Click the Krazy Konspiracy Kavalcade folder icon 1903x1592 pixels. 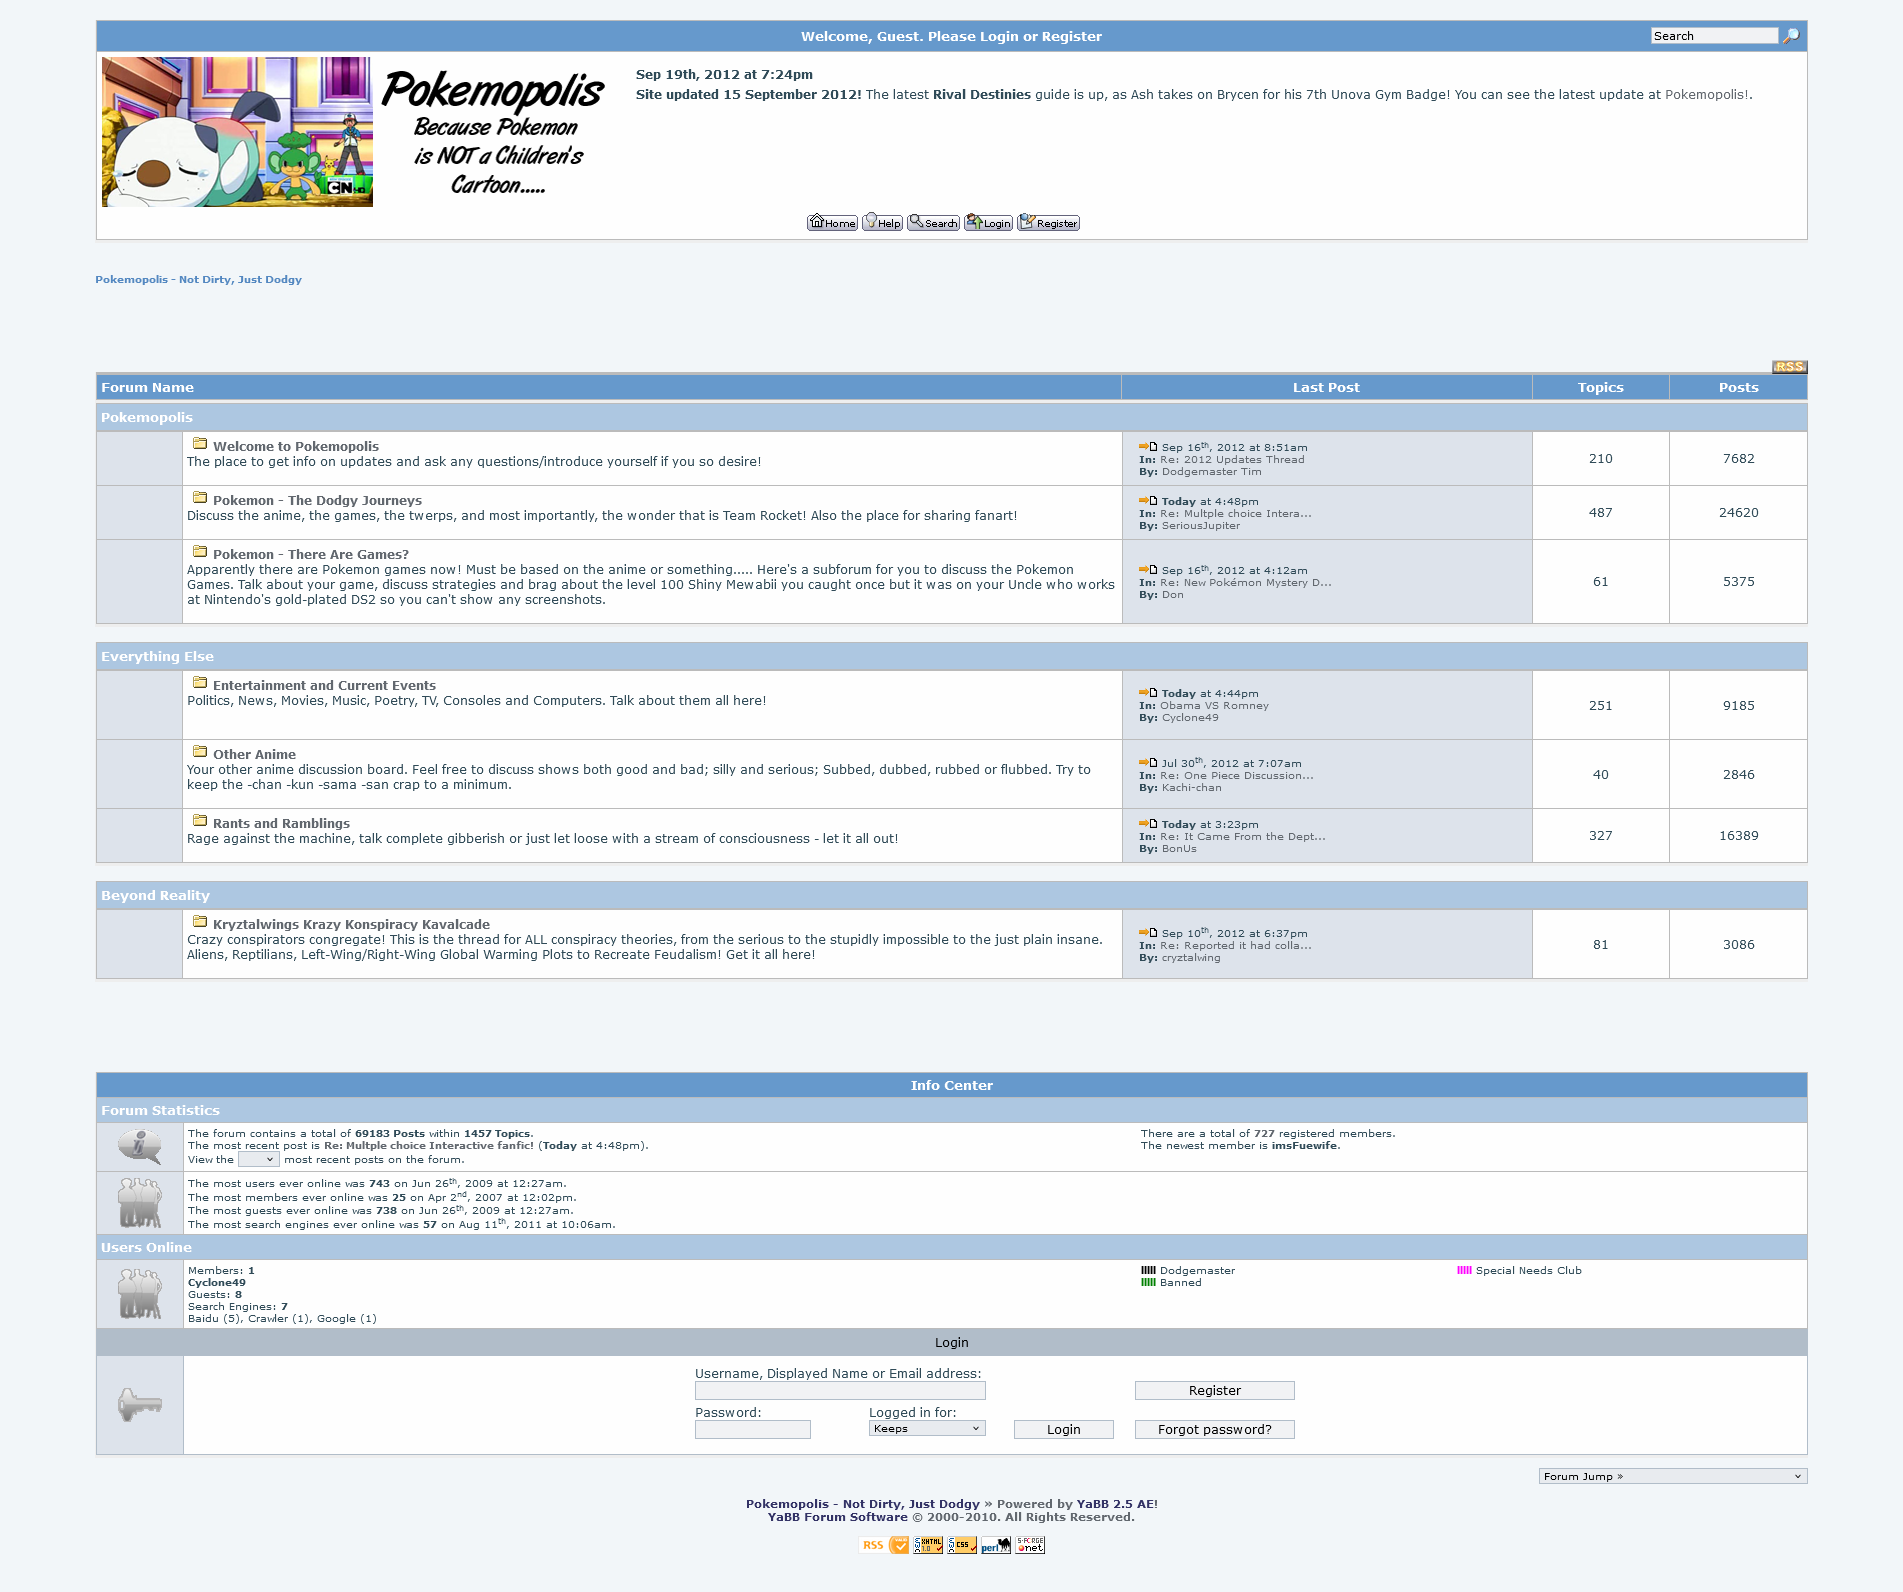click(x=200, y=922)
